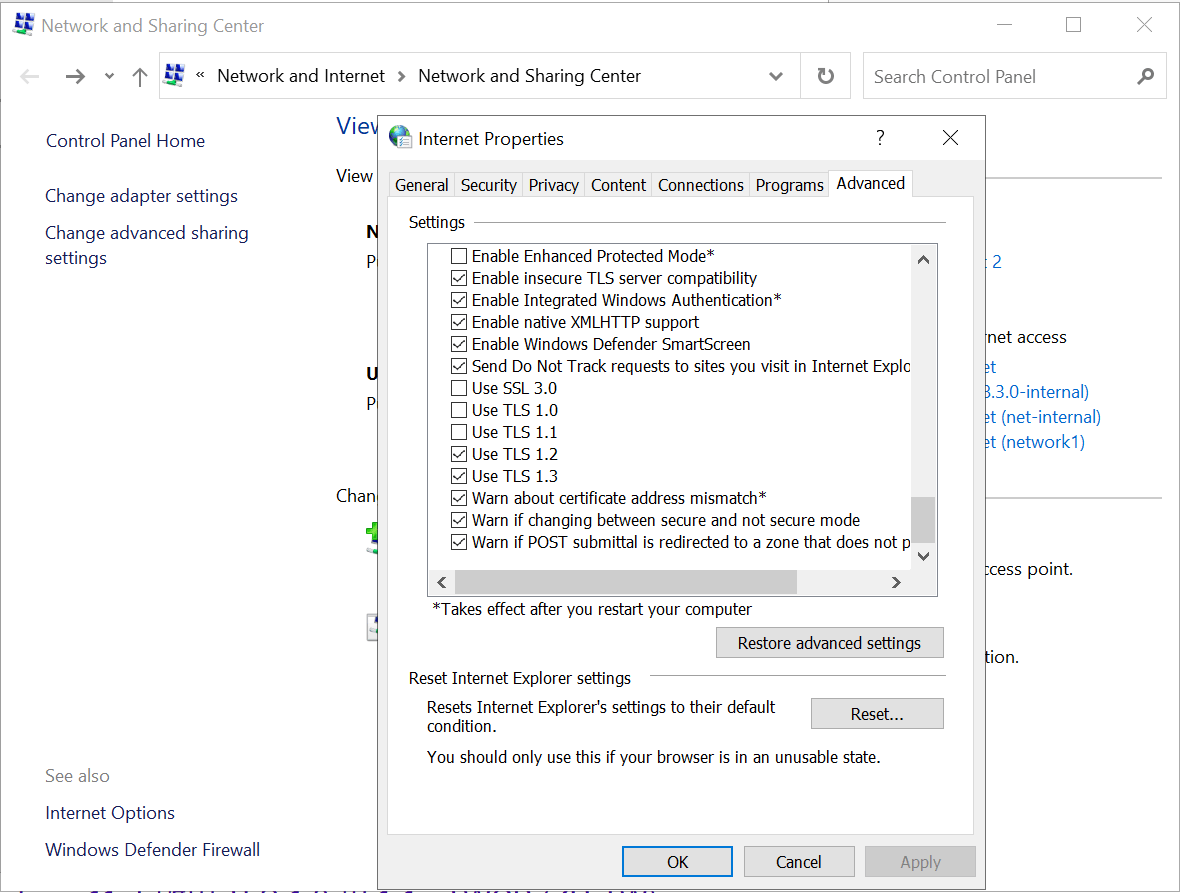Image resolution: width=1180 pixels, height=893 pixels.
Task: Click the Network and Sharing Center title icon
Action: tap(24, 24)
